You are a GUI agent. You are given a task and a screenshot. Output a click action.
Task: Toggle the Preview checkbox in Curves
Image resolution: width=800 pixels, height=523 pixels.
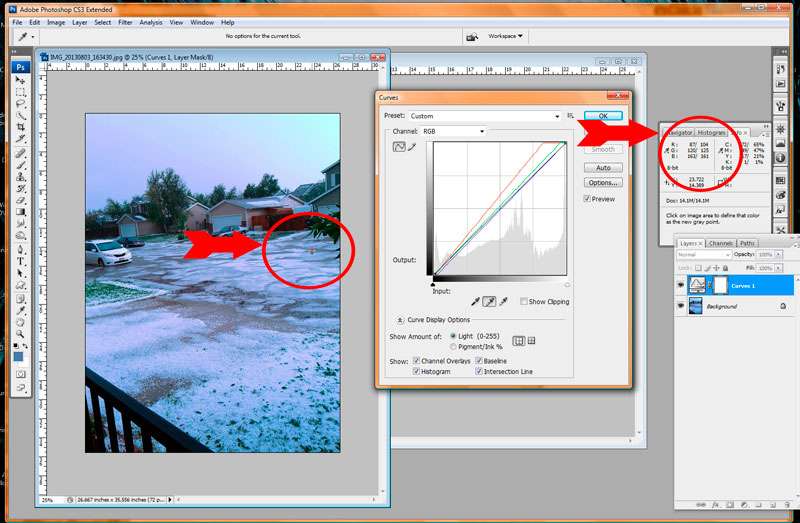[x=587, y=199]
